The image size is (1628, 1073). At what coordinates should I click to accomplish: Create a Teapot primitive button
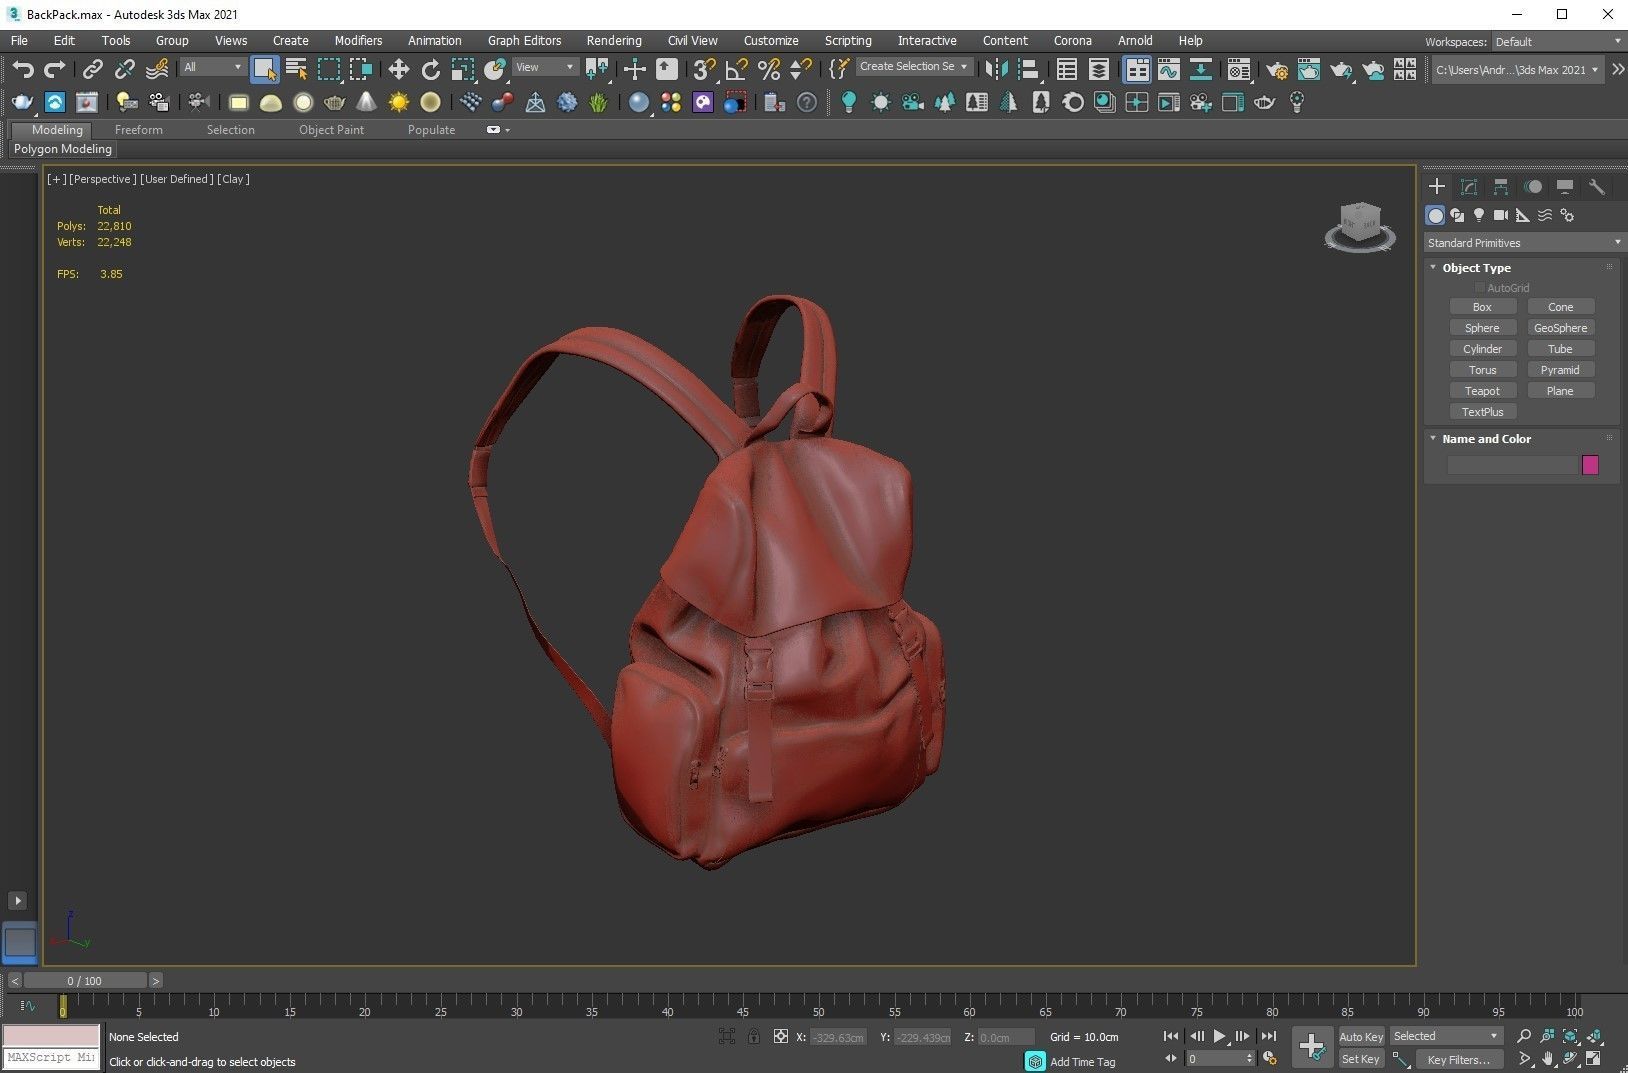click(x=1482, y=391)
